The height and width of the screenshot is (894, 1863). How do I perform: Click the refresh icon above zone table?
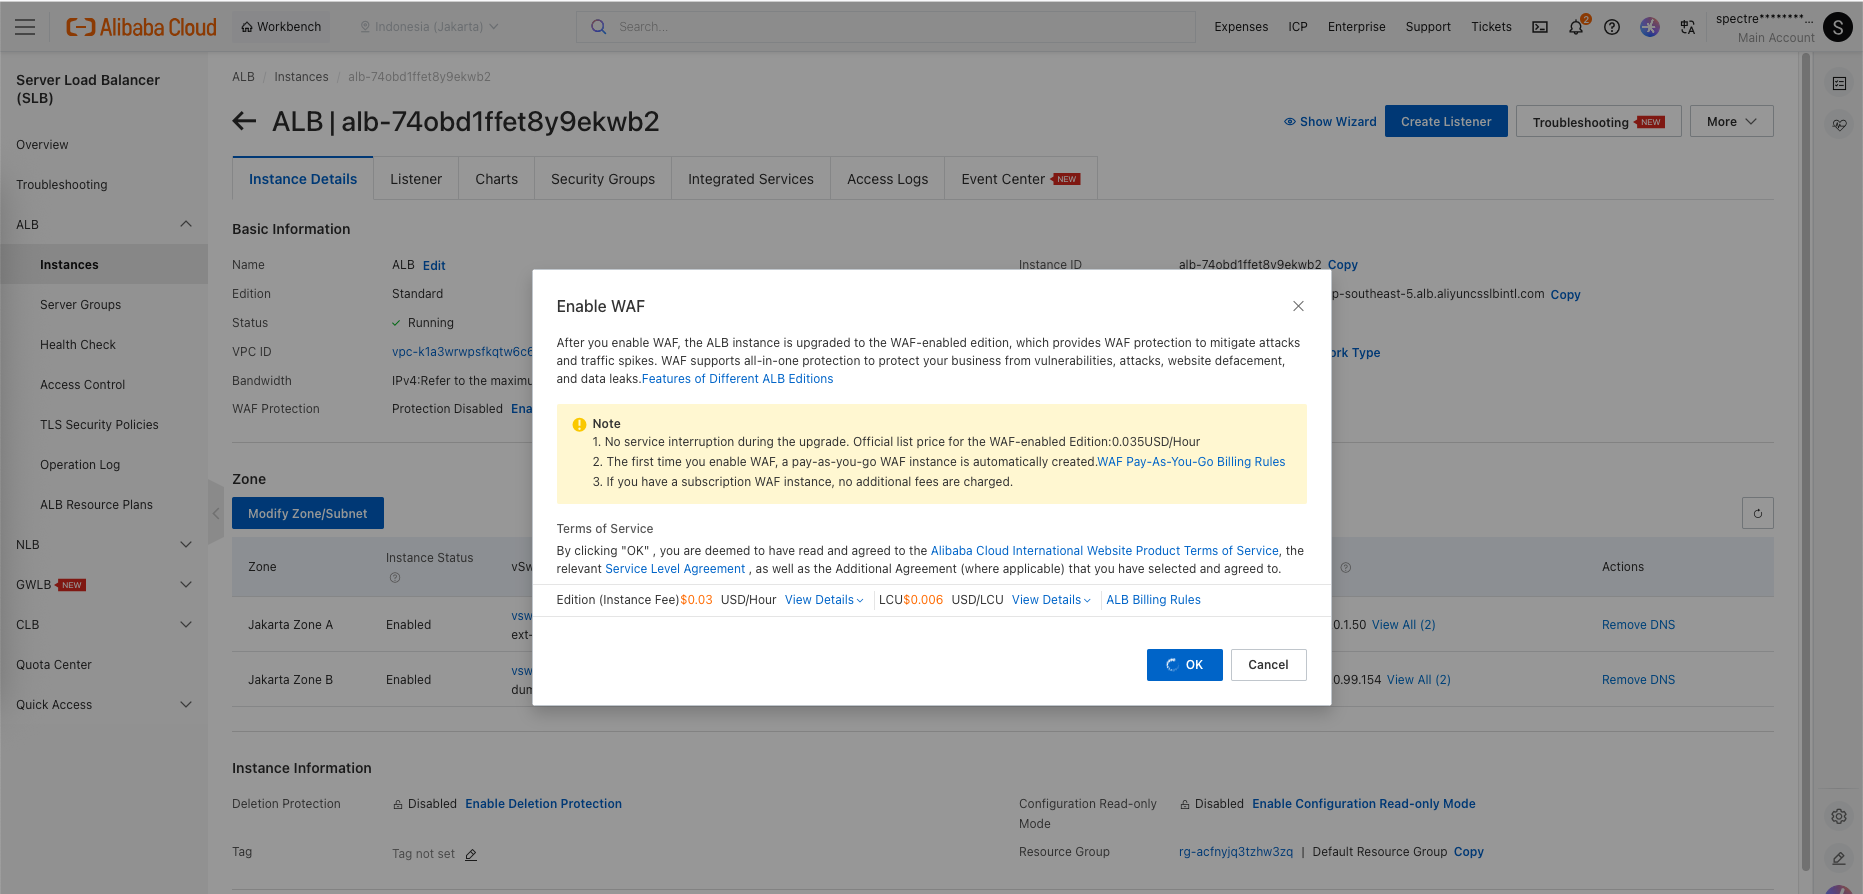tap(1757, 513)
